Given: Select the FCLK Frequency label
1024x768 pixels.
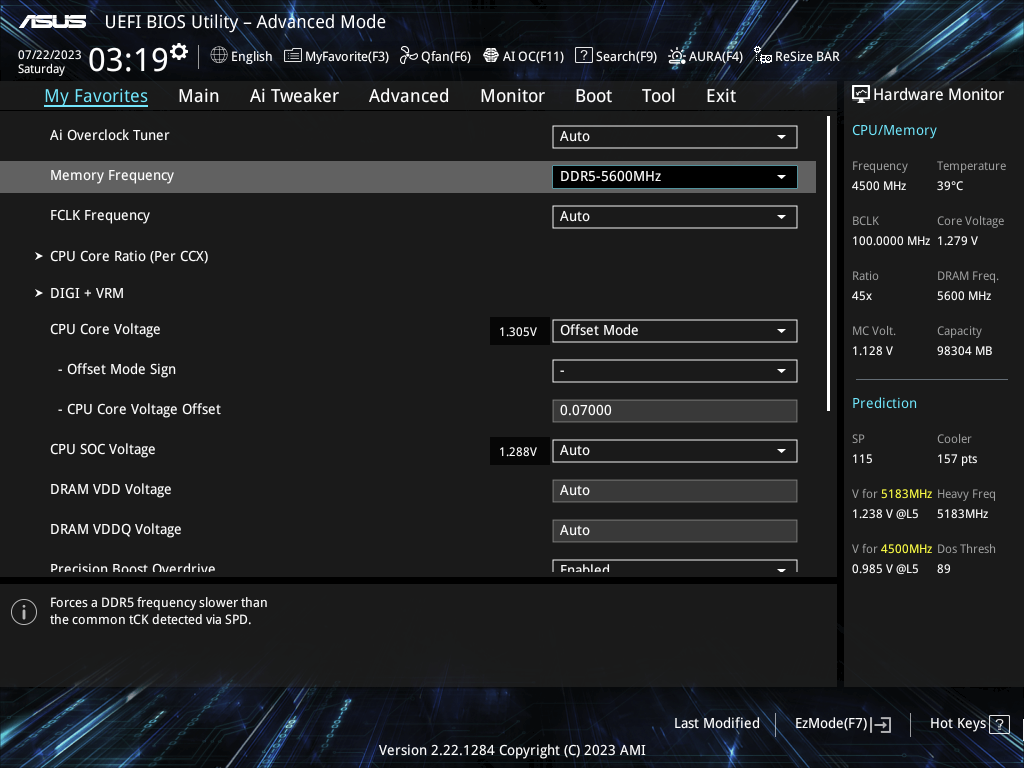Looking at the screenshot, I should point(100,216).
